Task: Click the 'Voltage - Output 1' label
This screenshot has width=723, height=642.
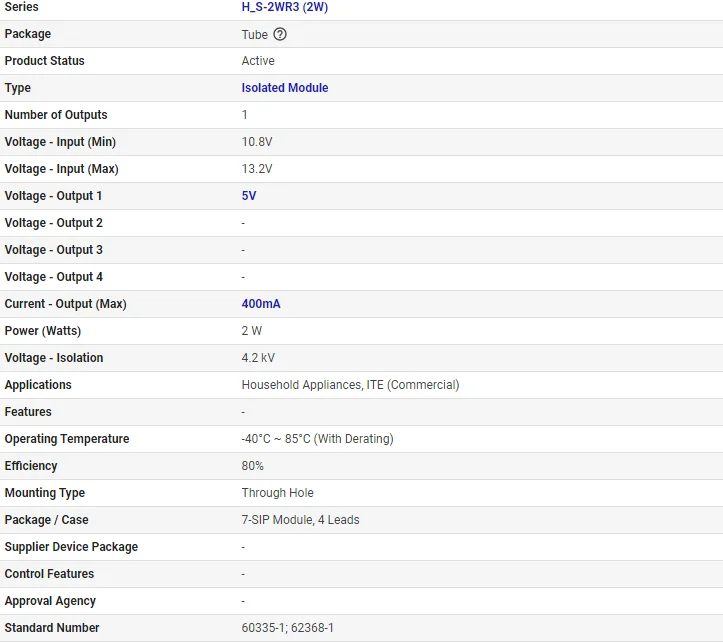Action: [x=53, y=196]
